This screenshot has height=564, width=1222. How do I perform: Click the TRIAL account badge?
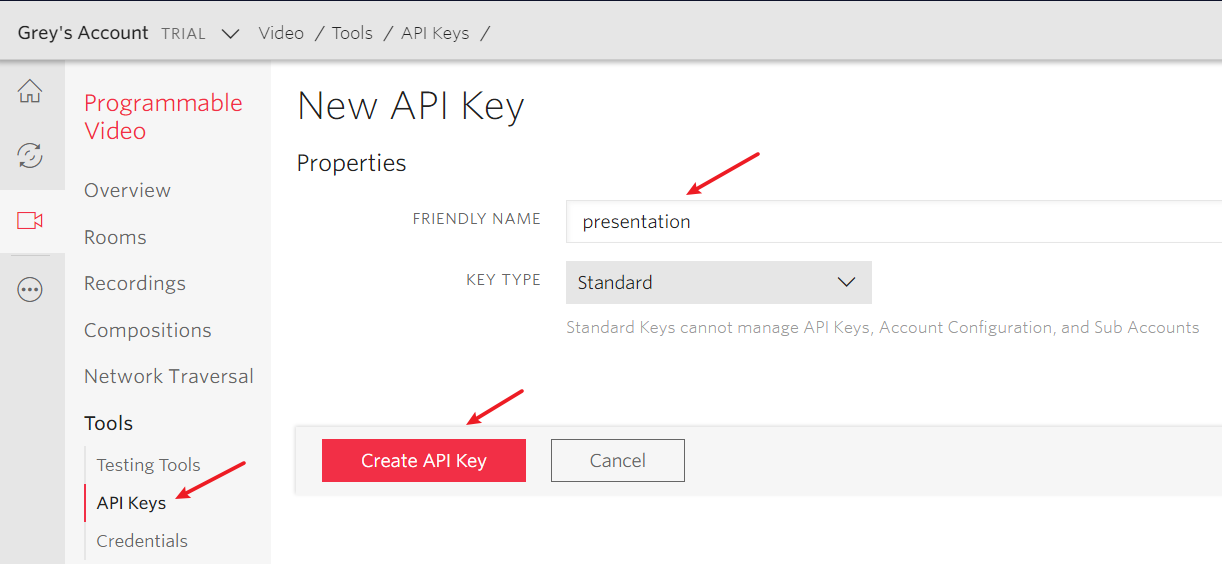[x=183, y=34]
